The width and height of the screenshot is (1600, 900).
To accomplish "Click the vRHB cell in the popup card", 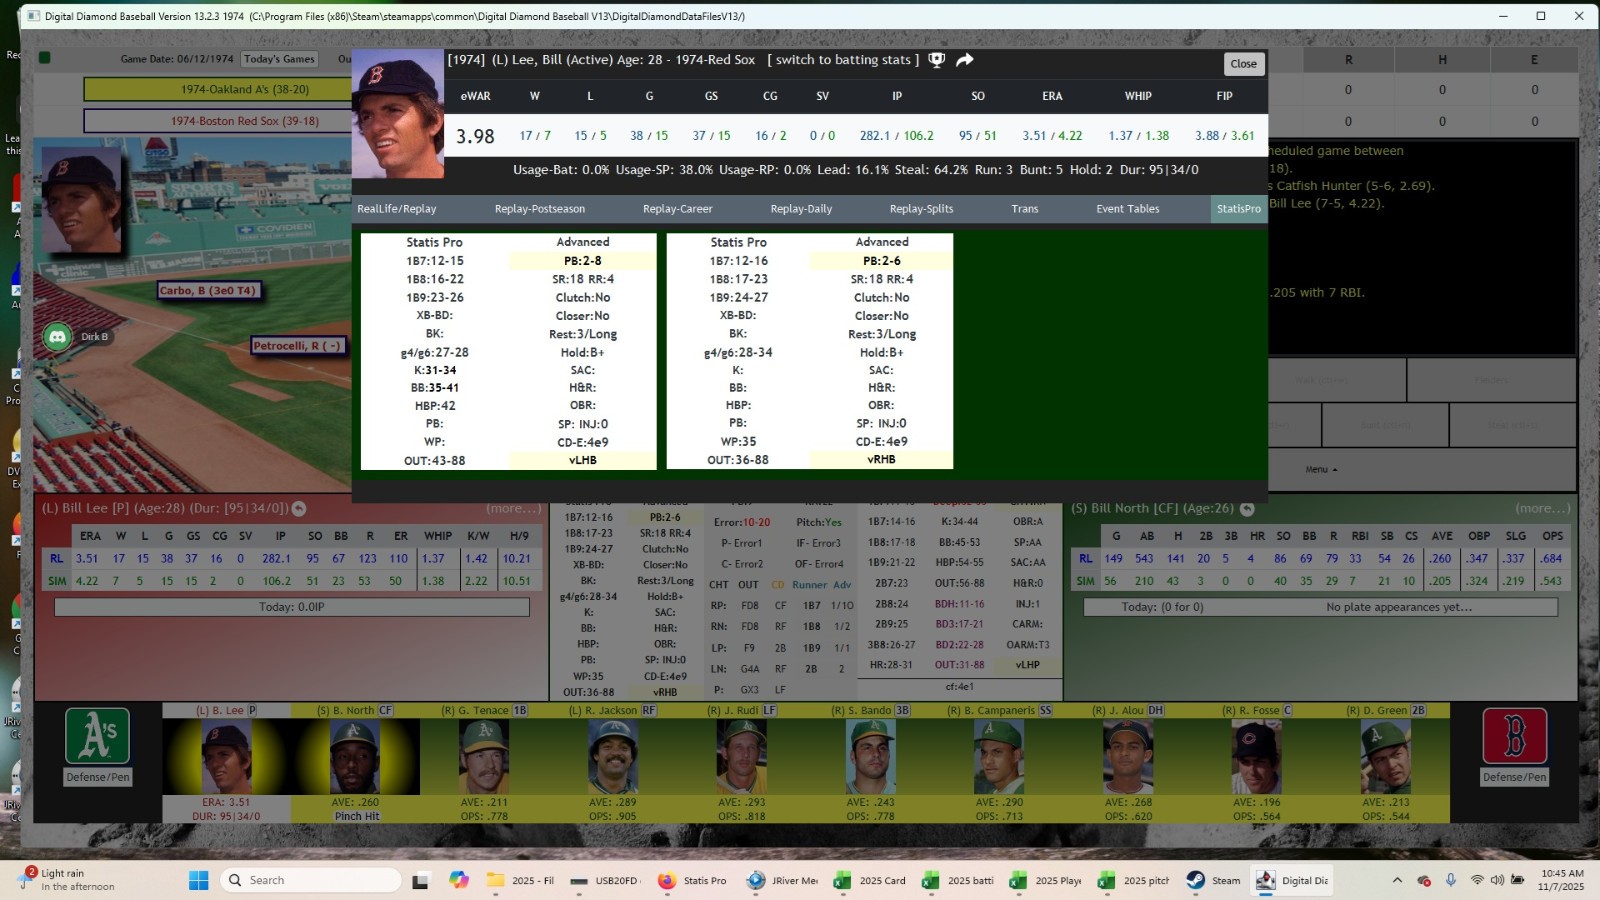I will pyautogui.click(x=881, y=460).
